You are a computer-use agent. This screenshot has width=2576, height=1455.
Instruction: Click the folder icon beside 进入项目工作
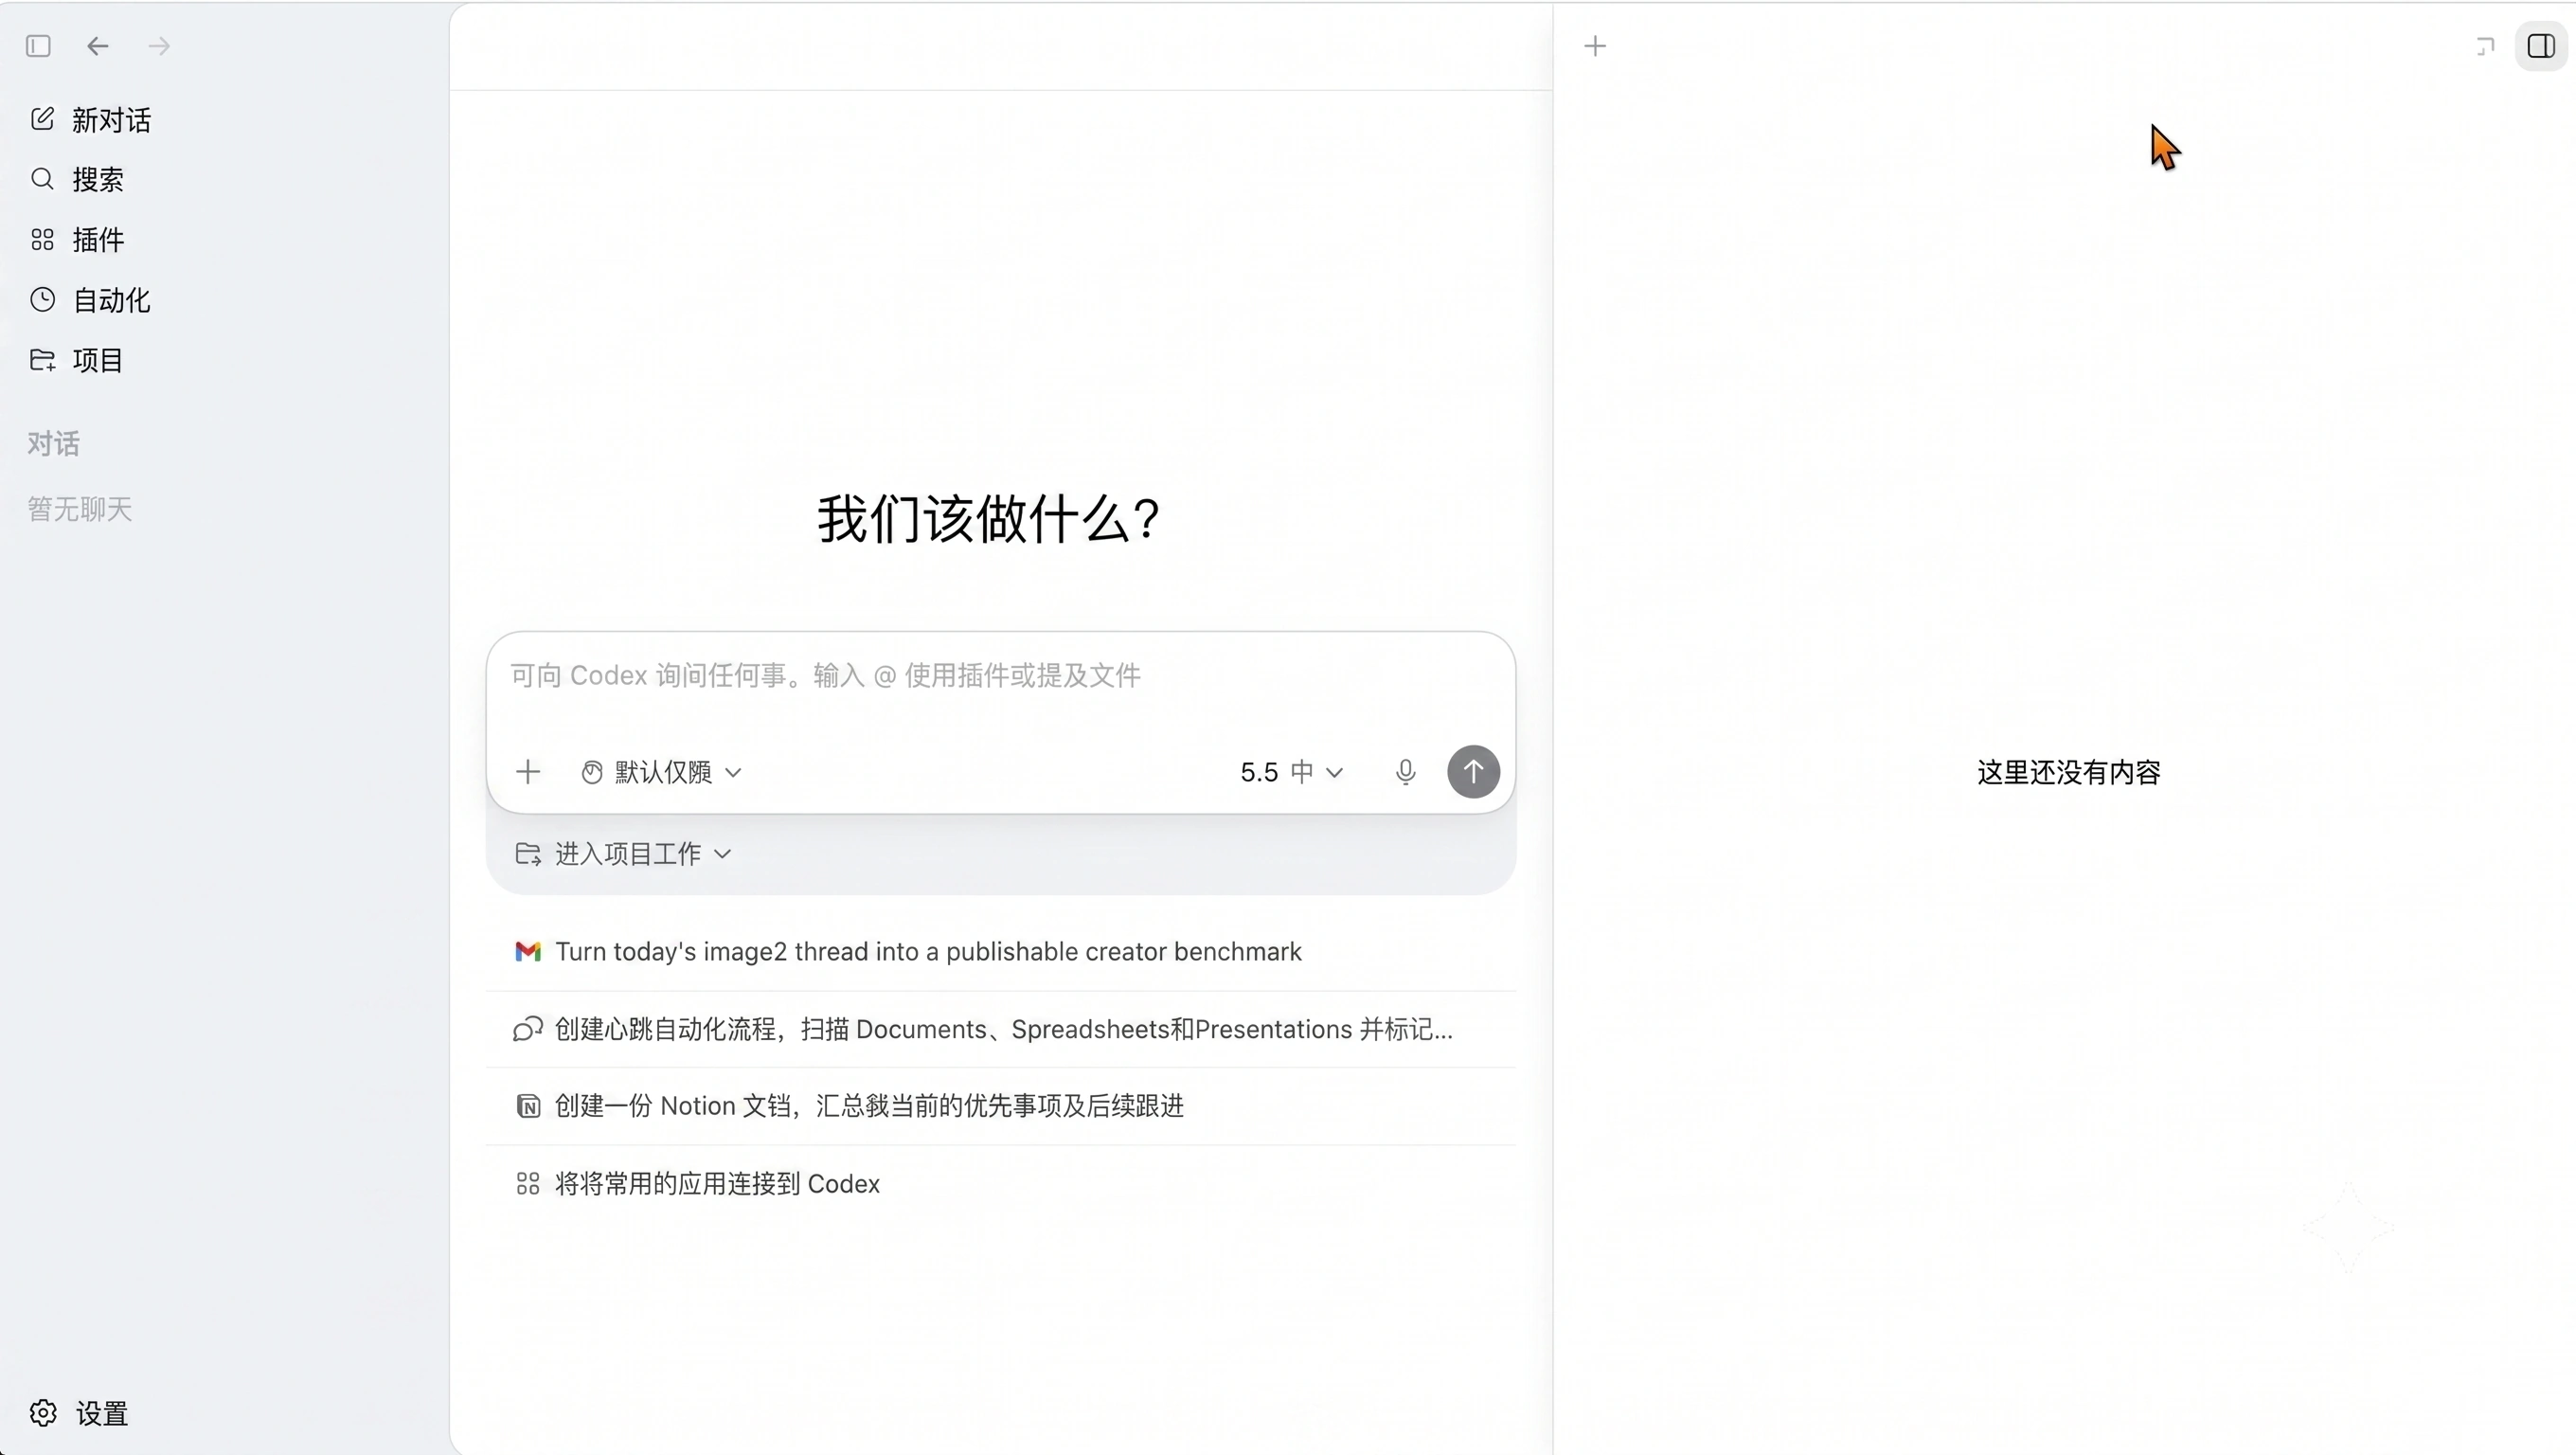528,854
